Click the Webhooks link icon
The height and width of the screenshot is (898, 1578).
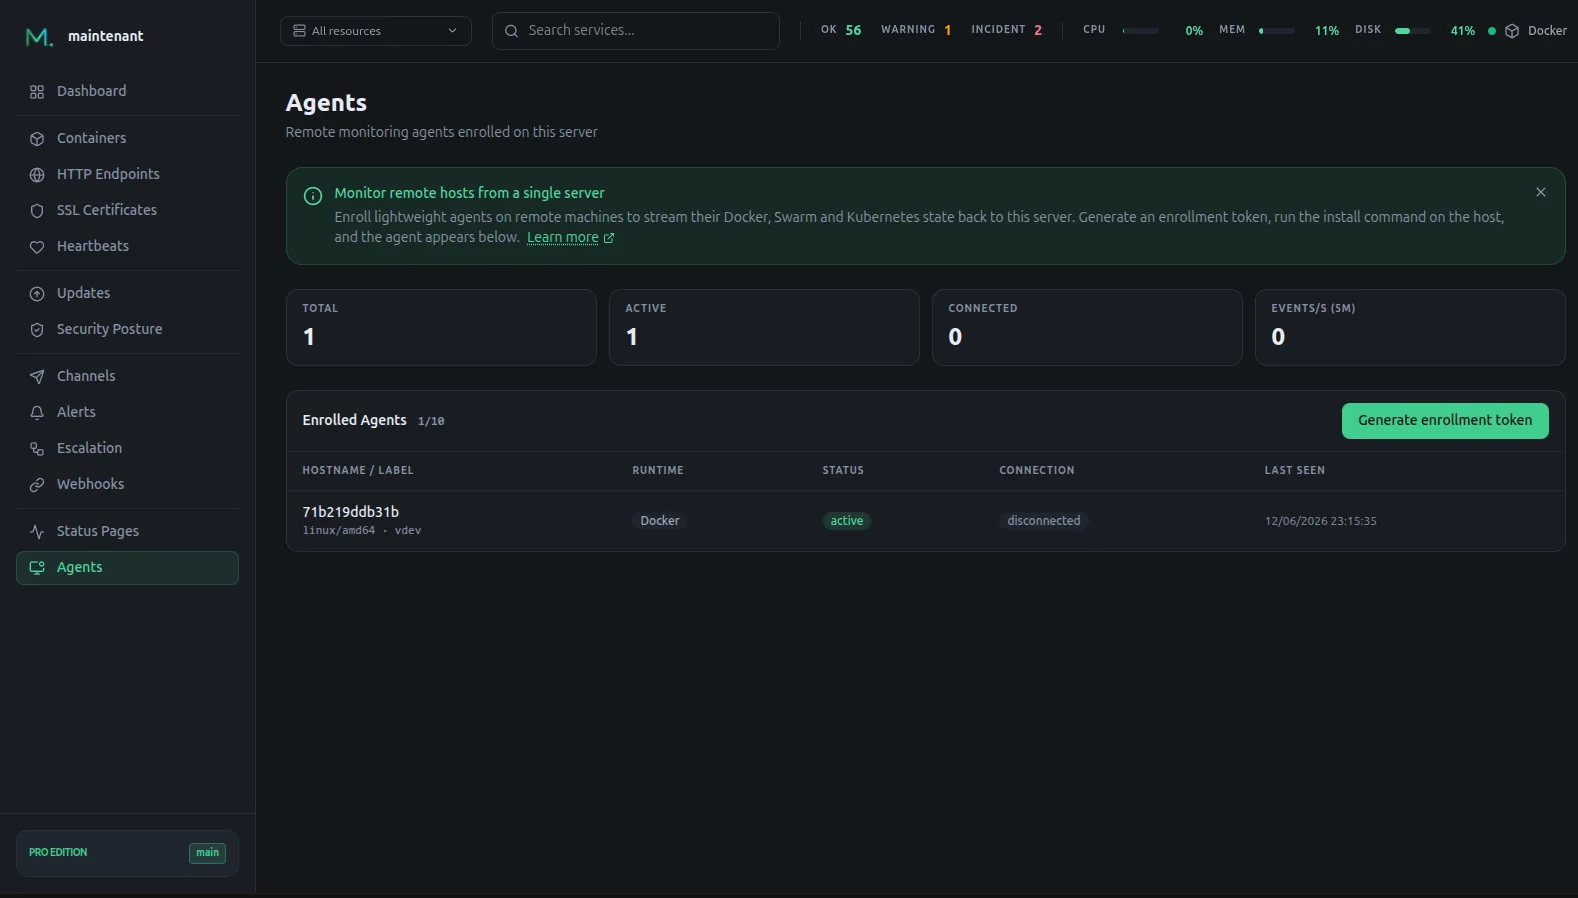click(x=37, y=485)
